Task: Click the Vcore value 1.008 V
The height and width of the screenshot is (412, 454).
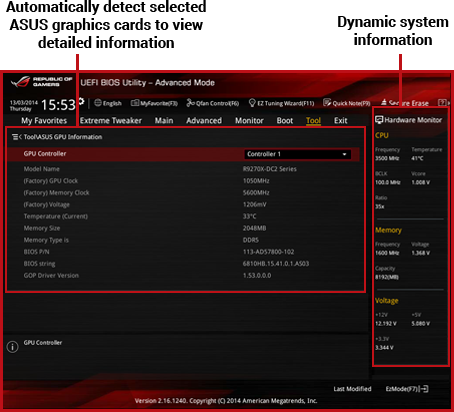Action: 421,182
